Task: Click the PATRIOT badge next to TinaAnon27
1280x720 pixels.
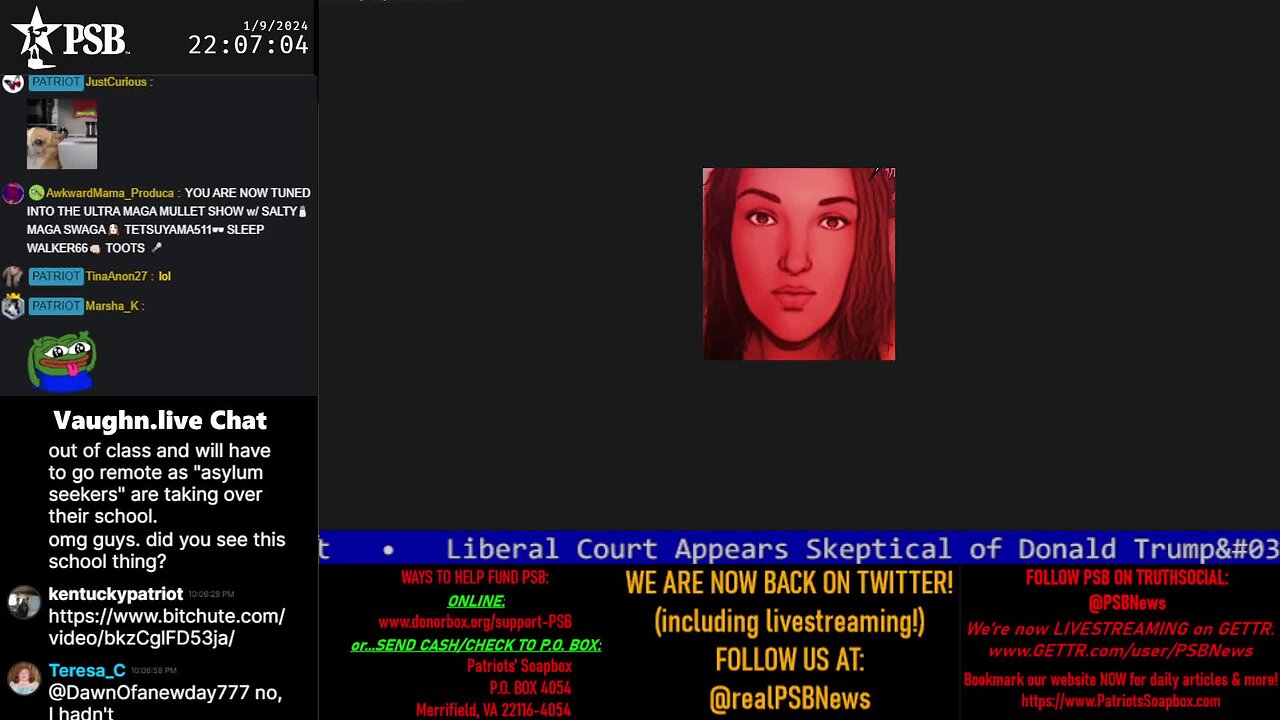Action: coord(55,276)
